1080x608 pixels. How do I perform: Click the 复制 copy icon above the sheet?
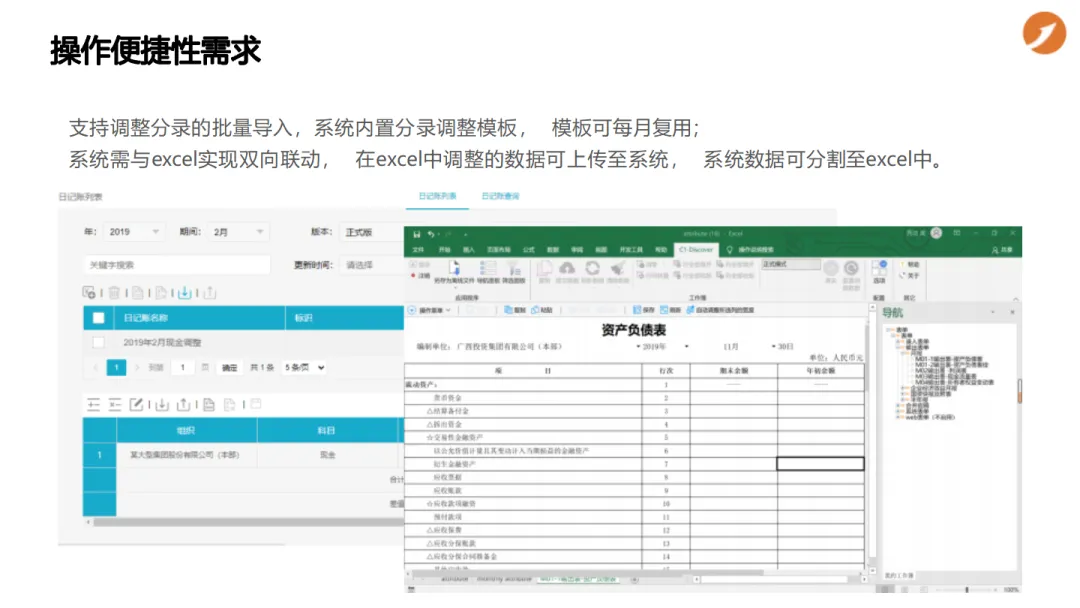(x=515, y=311)
